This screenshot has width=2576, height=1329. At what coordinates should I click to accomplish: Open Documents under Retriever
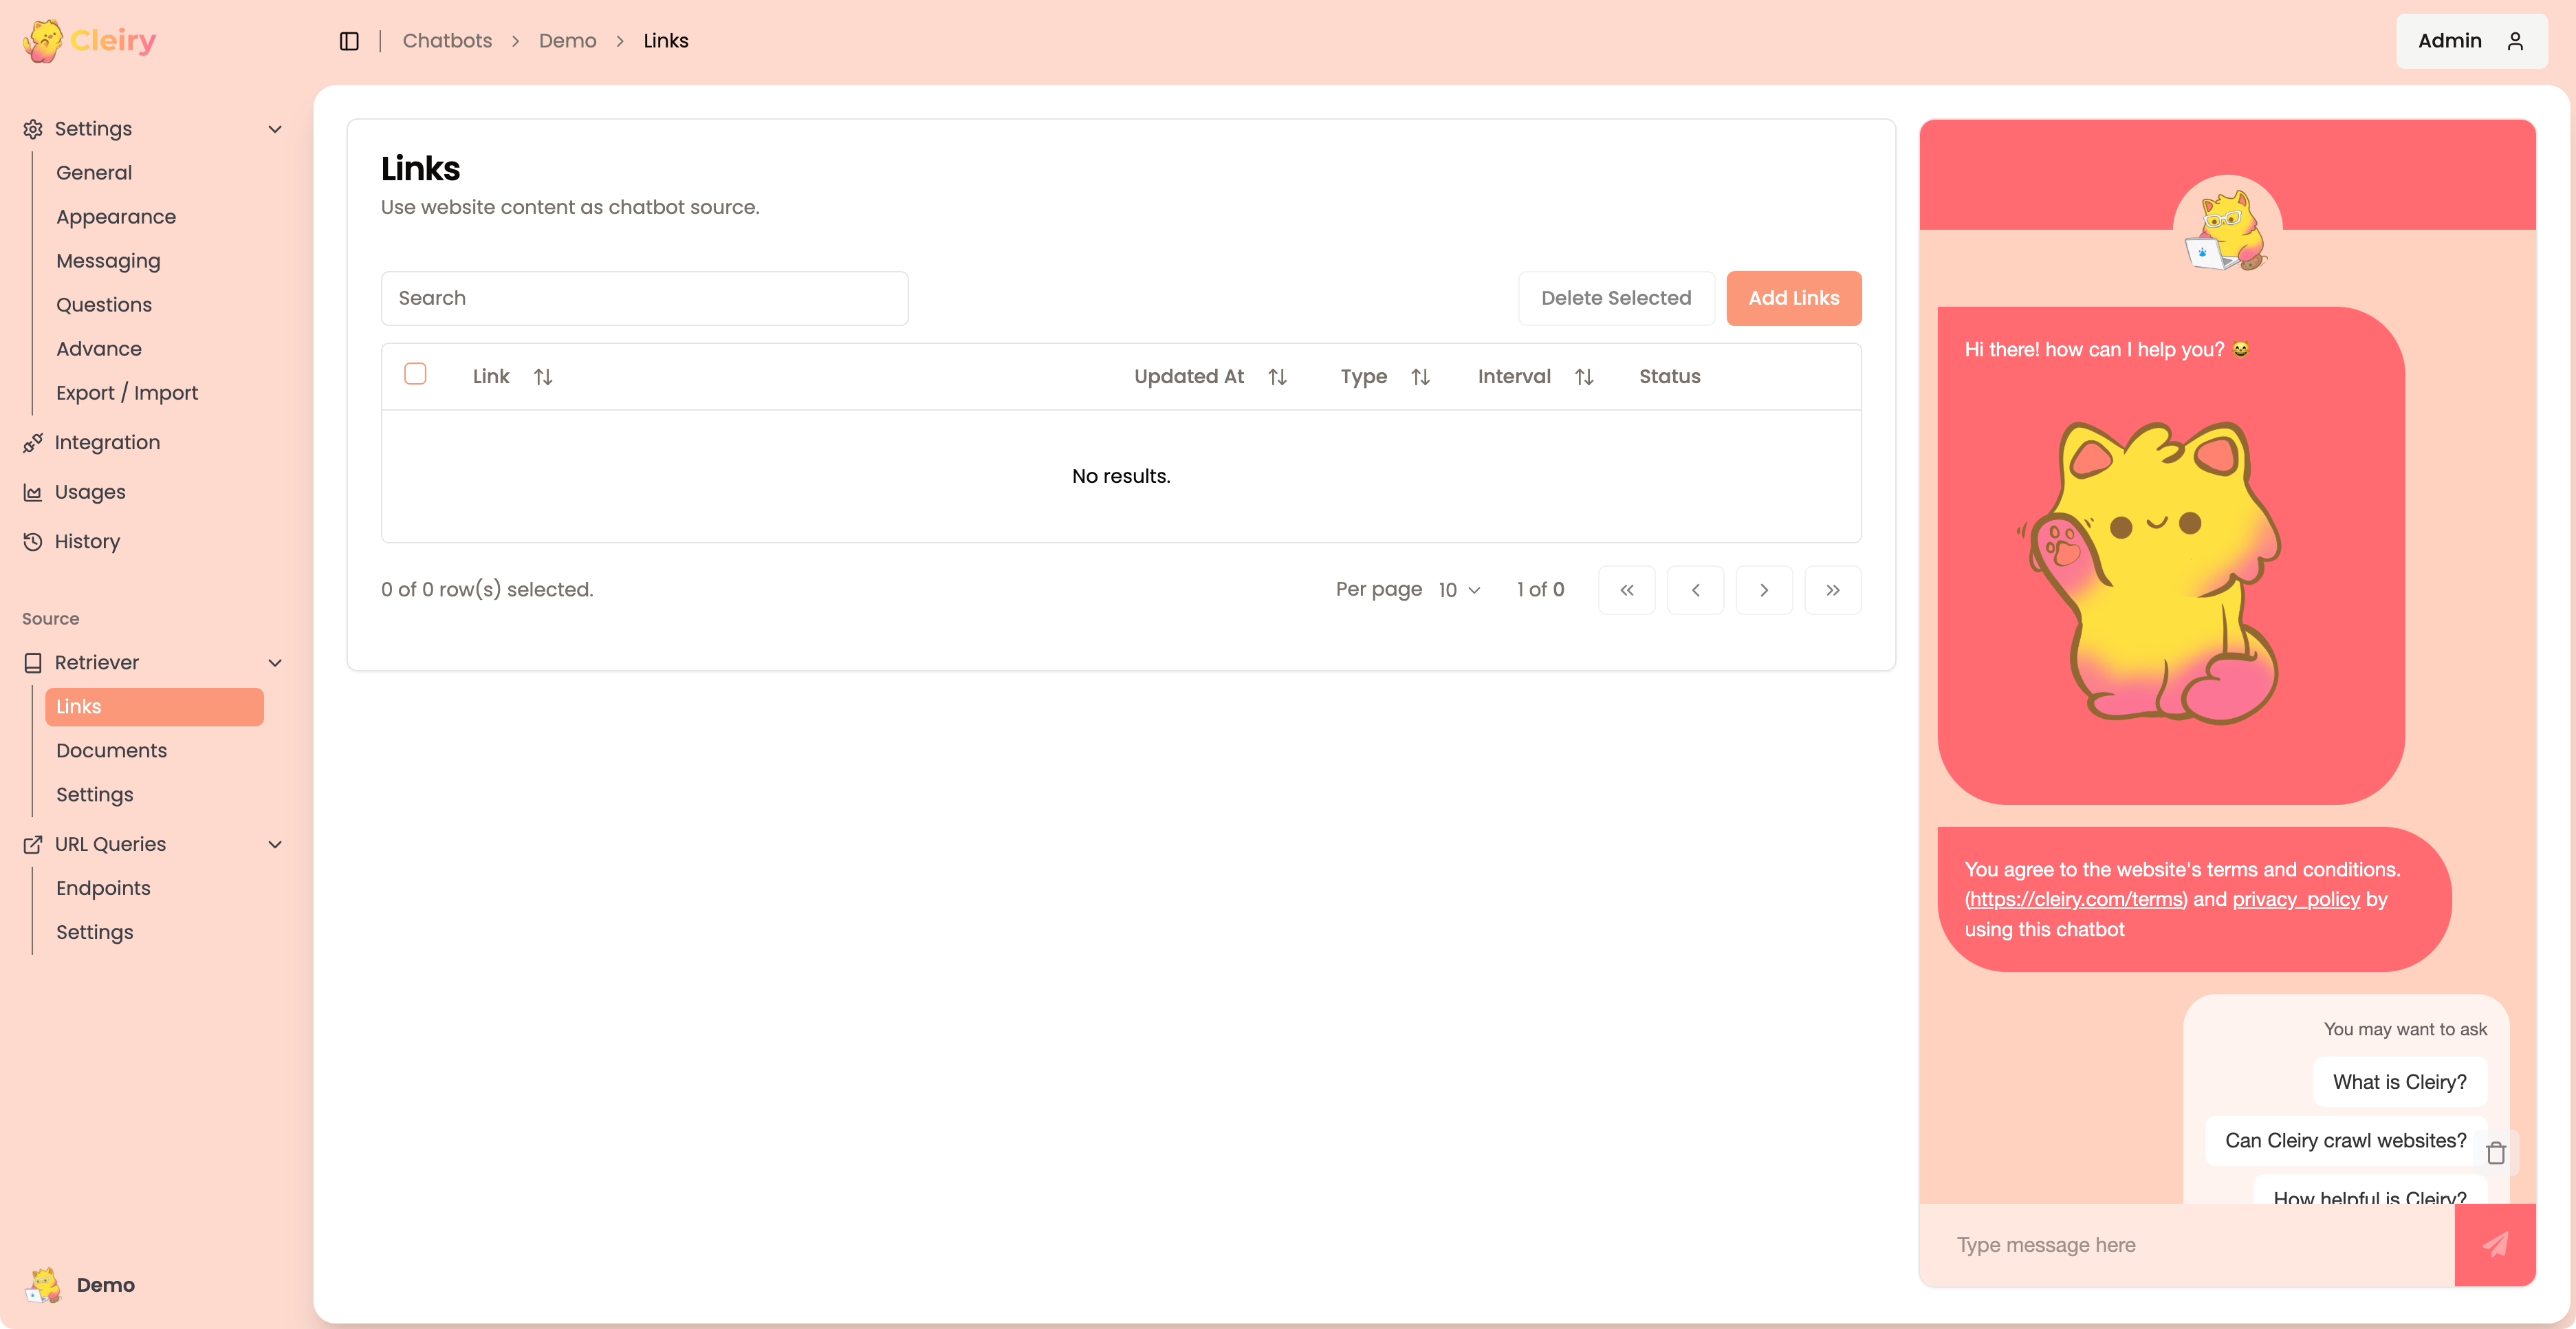(111, 751)
